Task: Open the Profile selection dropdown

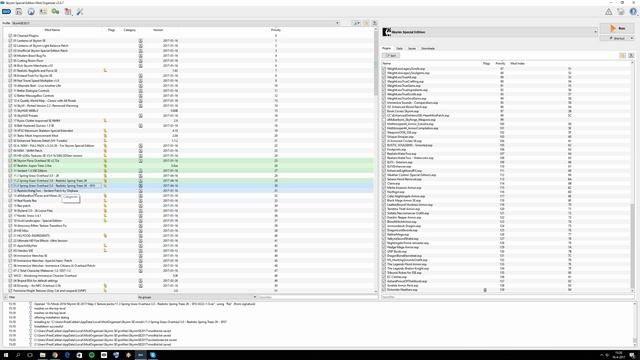Action: coord(176,23)
